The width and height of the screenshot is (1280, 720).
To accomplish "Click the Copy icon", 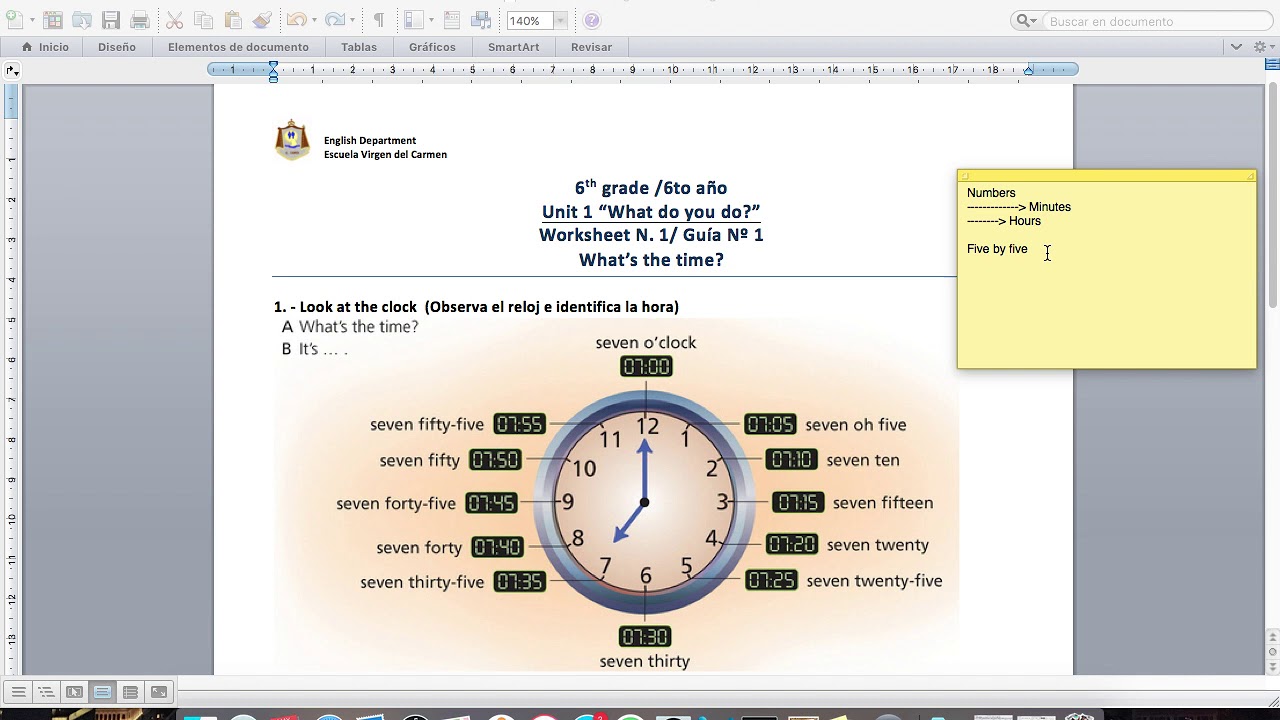I will (204, 20).
